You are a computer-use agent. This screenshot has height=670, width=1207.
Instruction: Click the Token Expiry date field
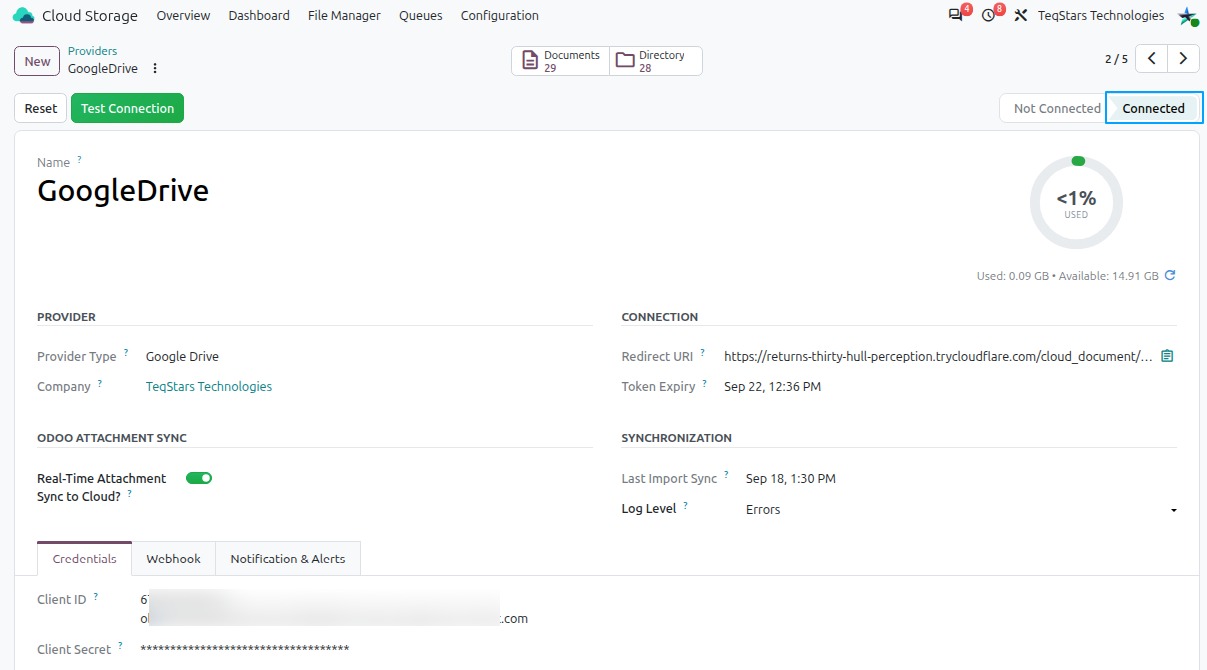click(772, 387)
